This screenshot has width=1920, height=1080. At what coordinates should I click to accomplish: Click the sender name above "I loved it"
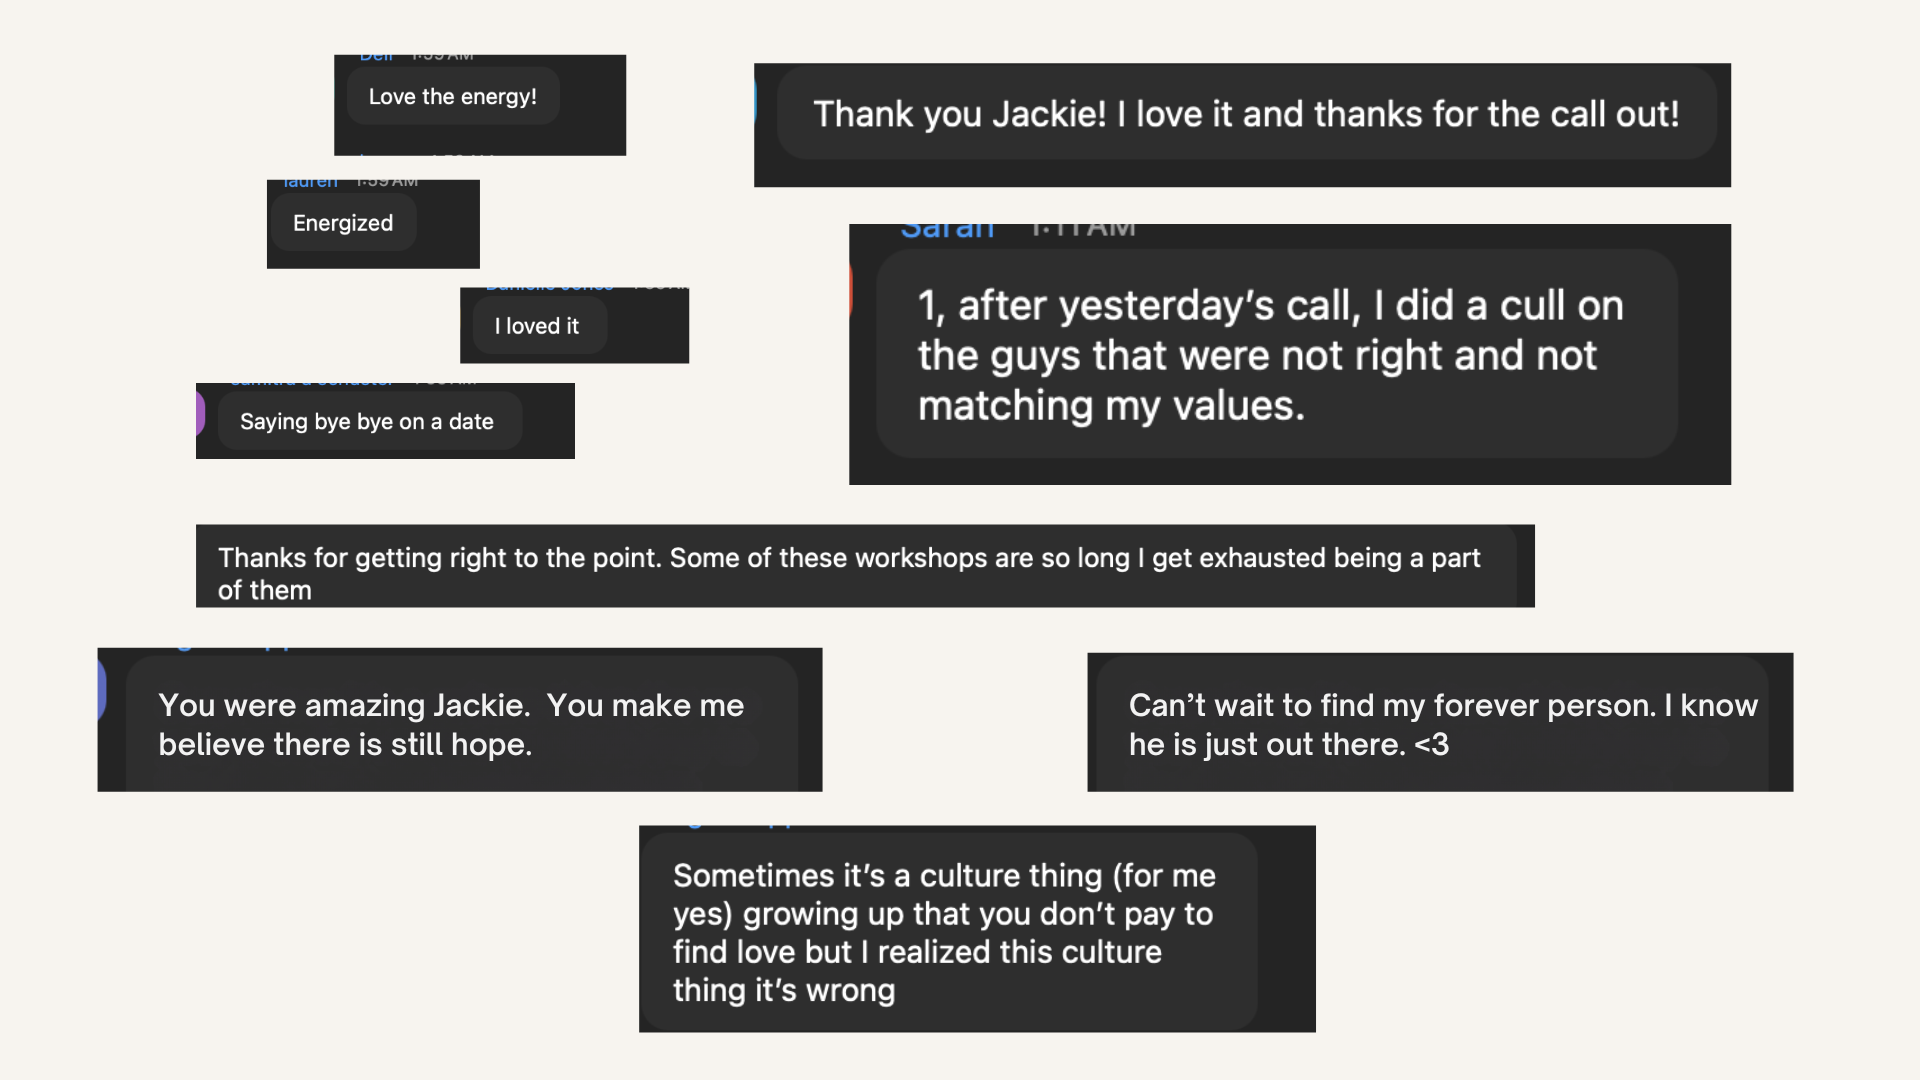click(x=549, y=289)
